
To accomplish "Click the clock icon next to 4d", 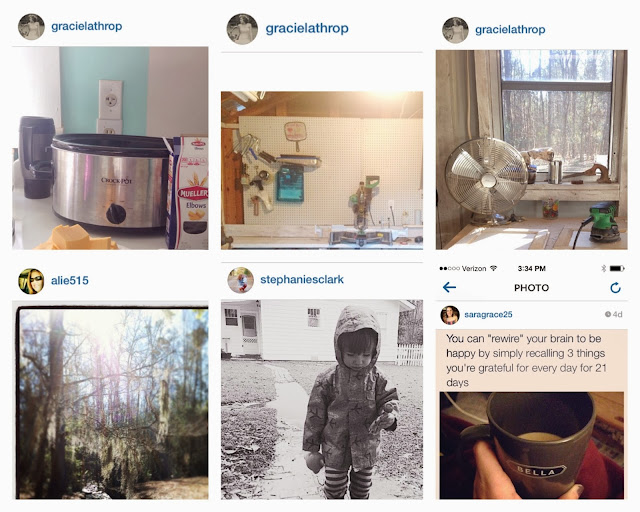I will (x=607, y=314).
